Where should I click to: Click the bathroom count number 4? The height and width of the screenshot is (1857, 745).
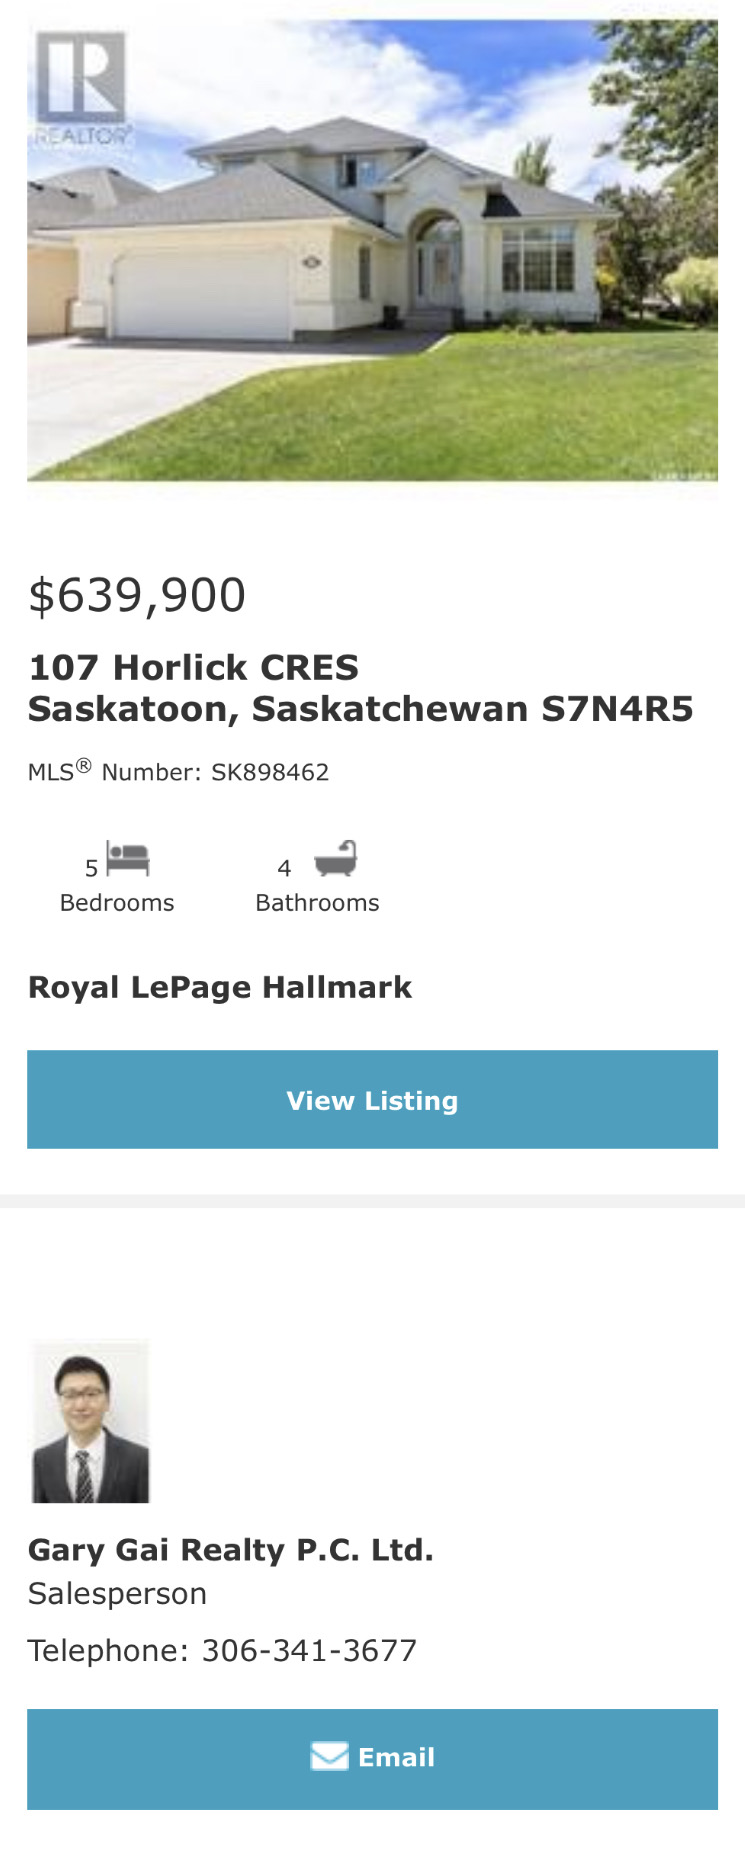click(x=284, y=868)
